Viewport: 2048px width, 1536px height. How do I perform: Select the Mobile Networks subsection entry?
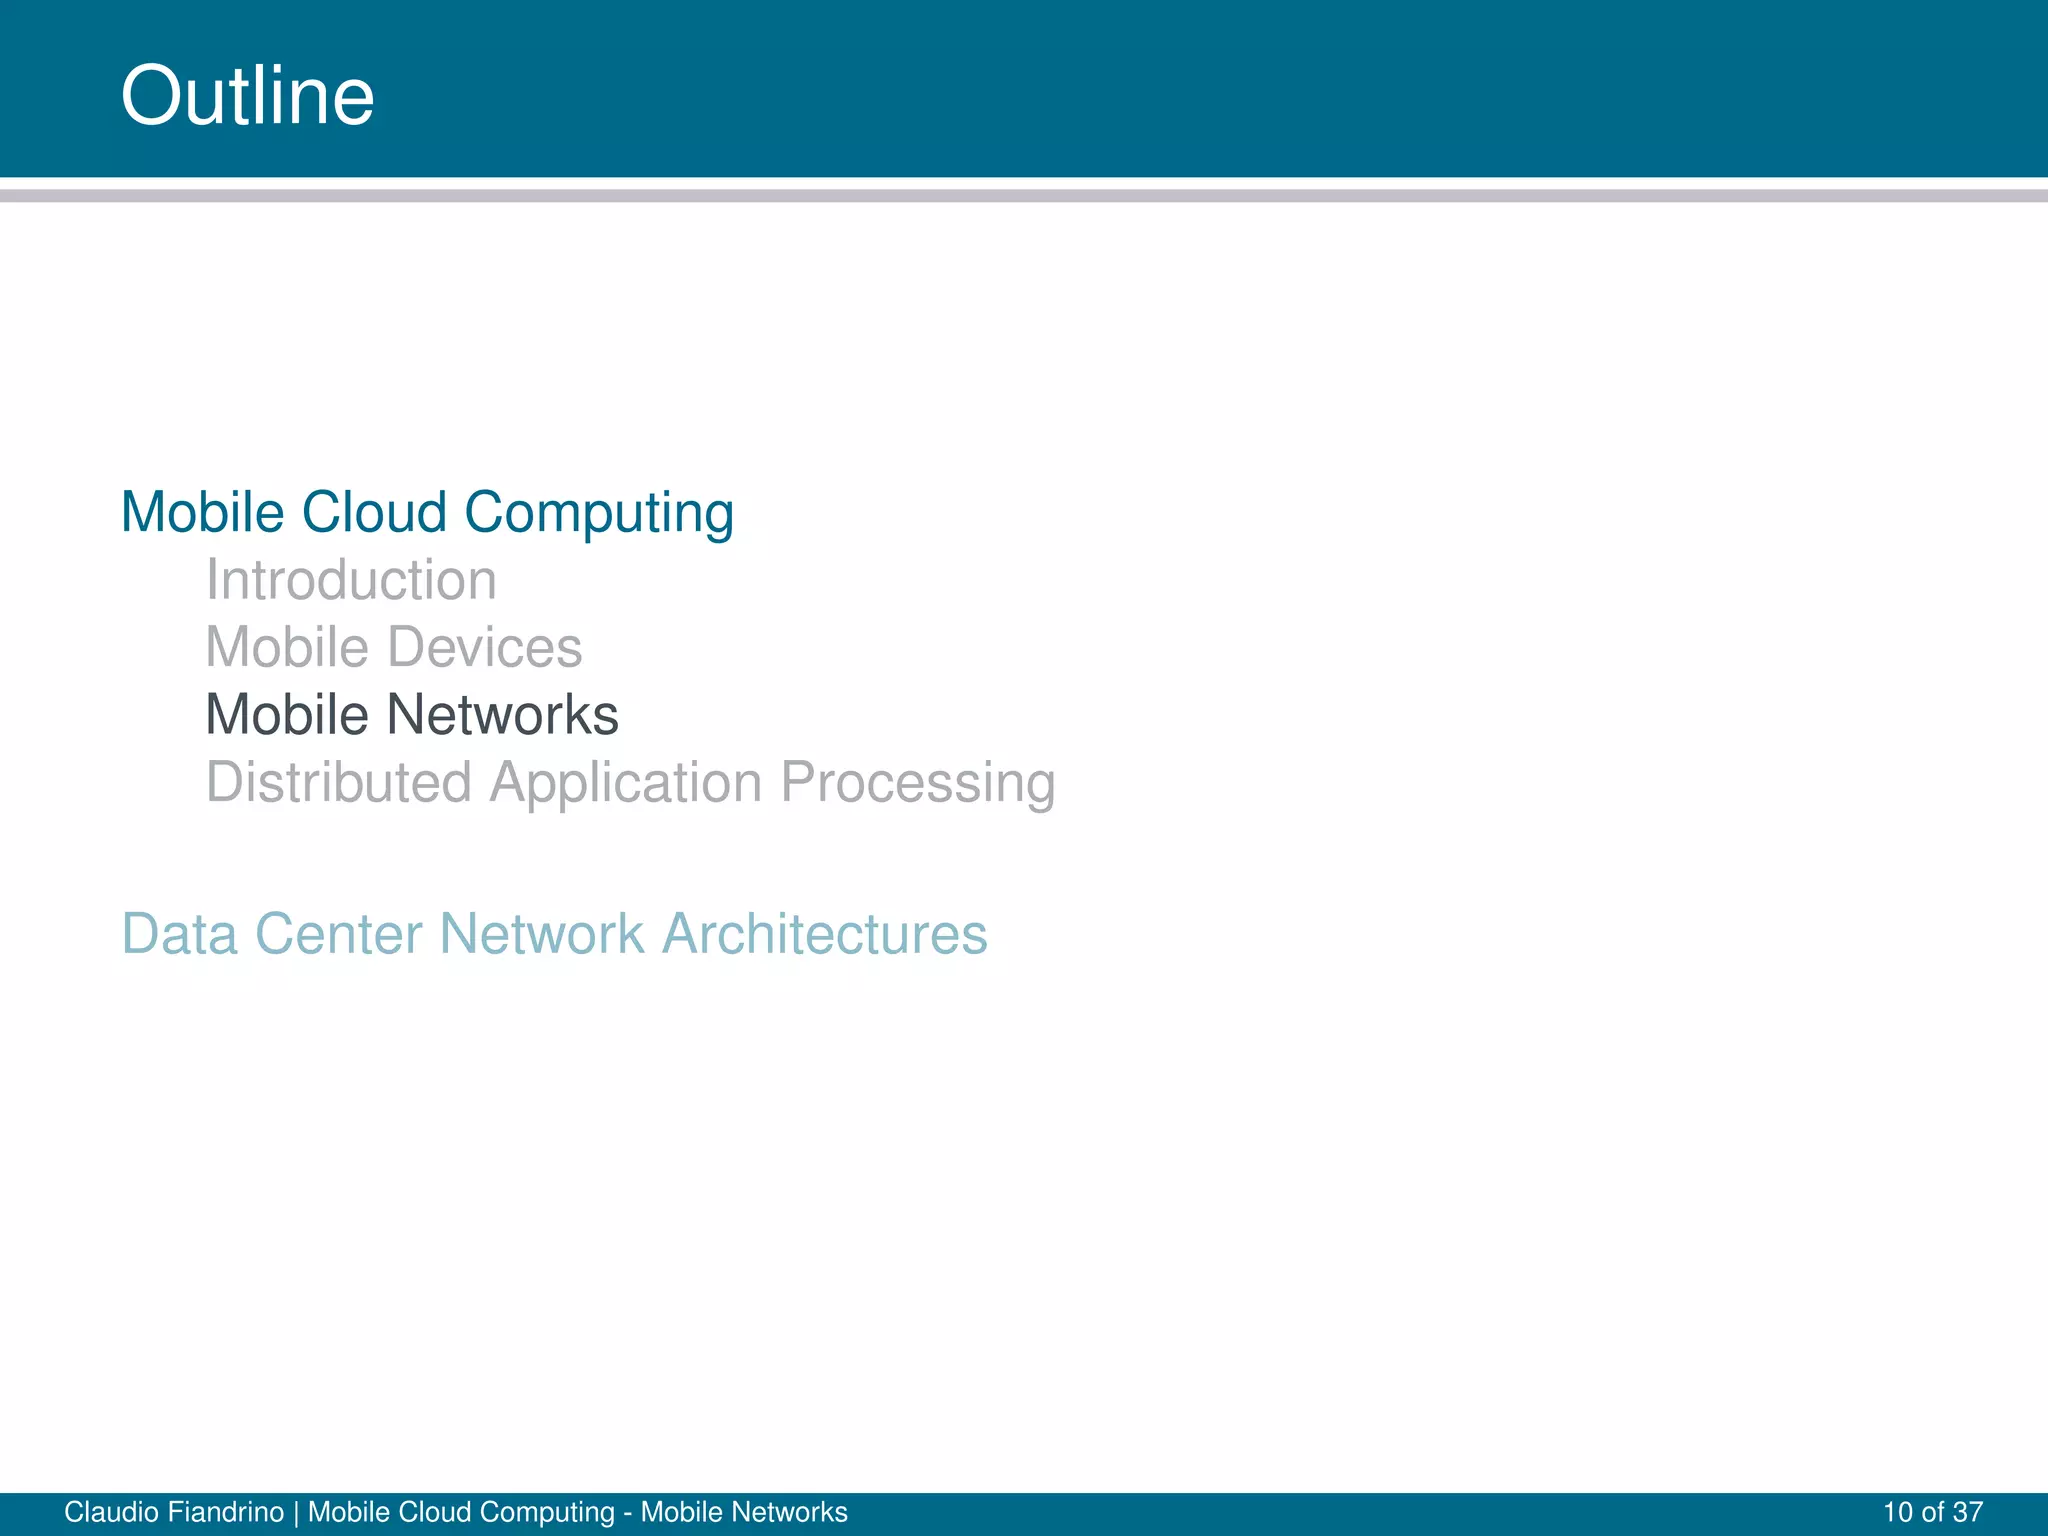coord(412,714)
